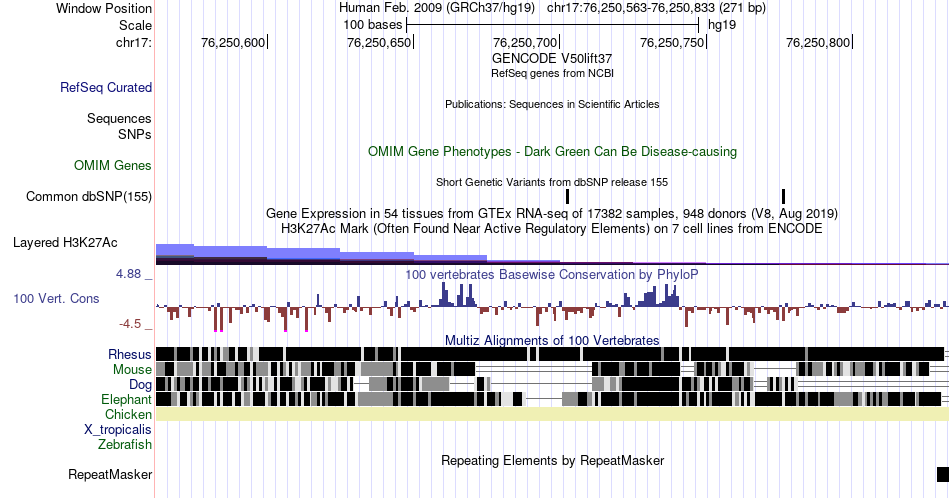
Task: Click the 76,250,750 ruler position
Action: click(x=673, y=42)
